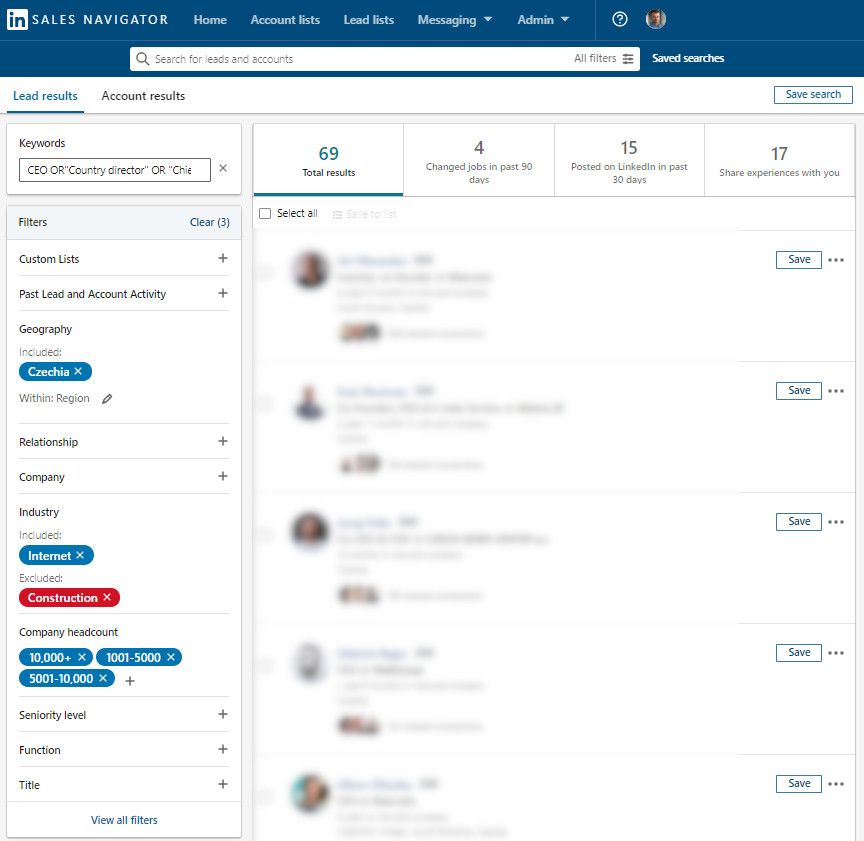Remove the 5001-10,000 headcount chip
This screenshot has height=841, width=864.
tap(103, 678)
